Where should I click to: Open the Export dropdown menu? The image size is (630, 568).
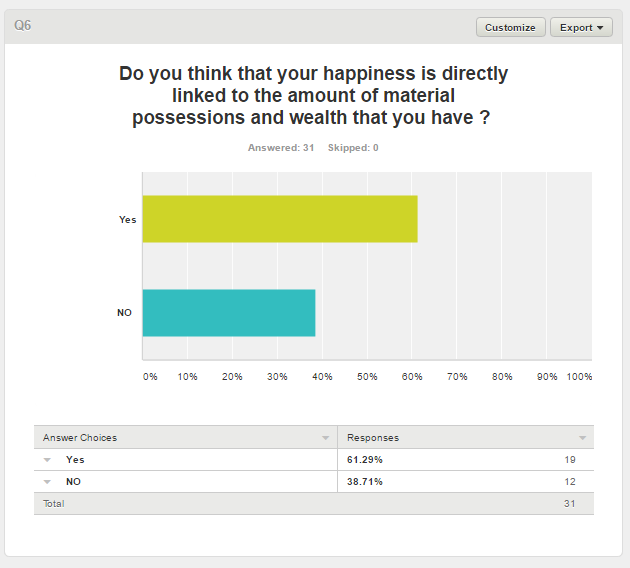[x=581, y=27]
